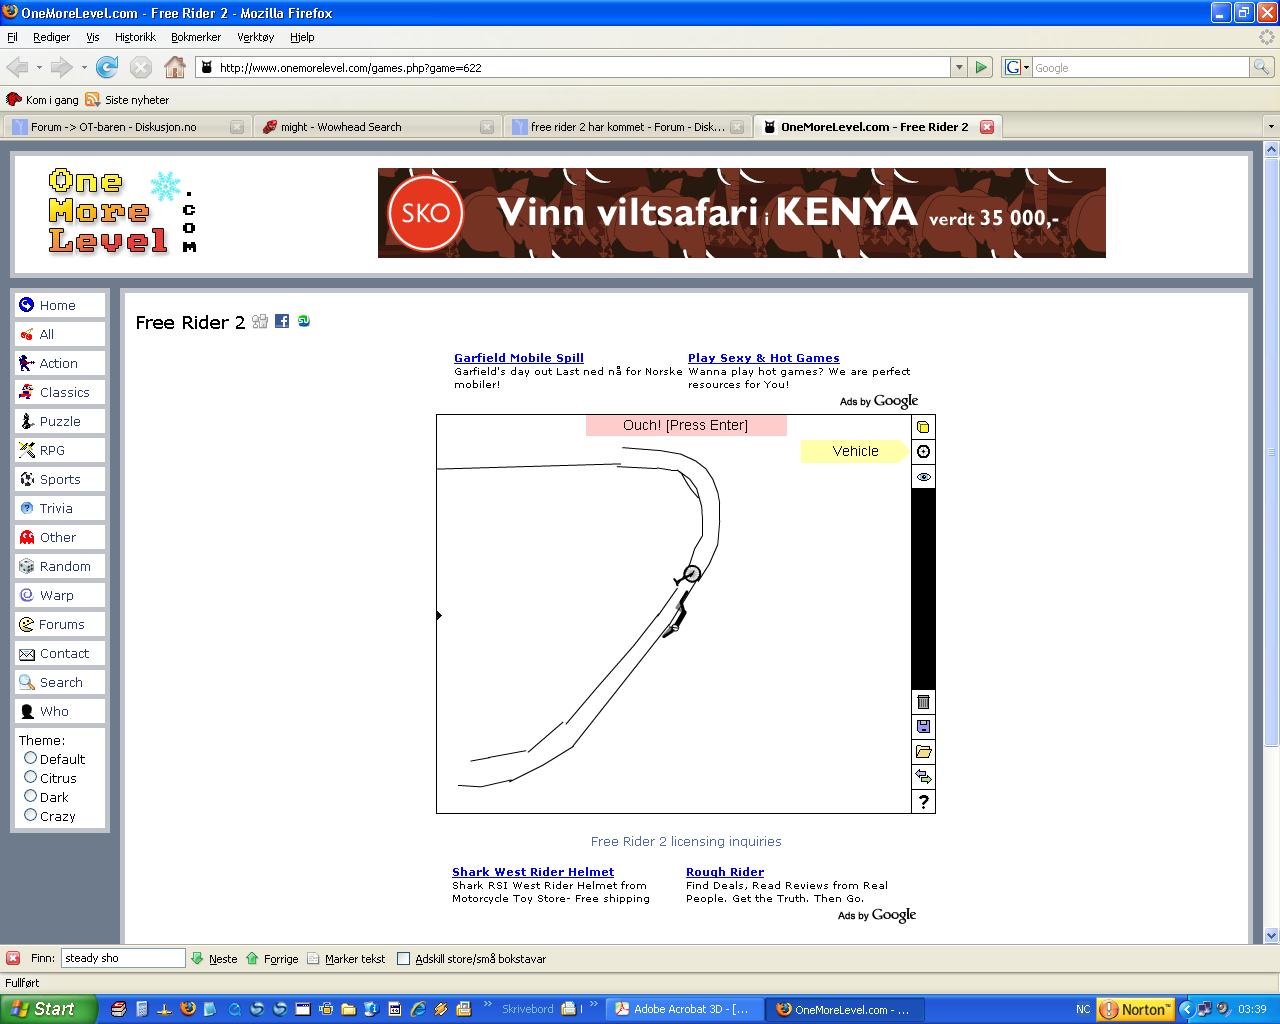Screen dimensions: 1280x1024
Task: Open back-history dropdown arrow
Action: 39,68
